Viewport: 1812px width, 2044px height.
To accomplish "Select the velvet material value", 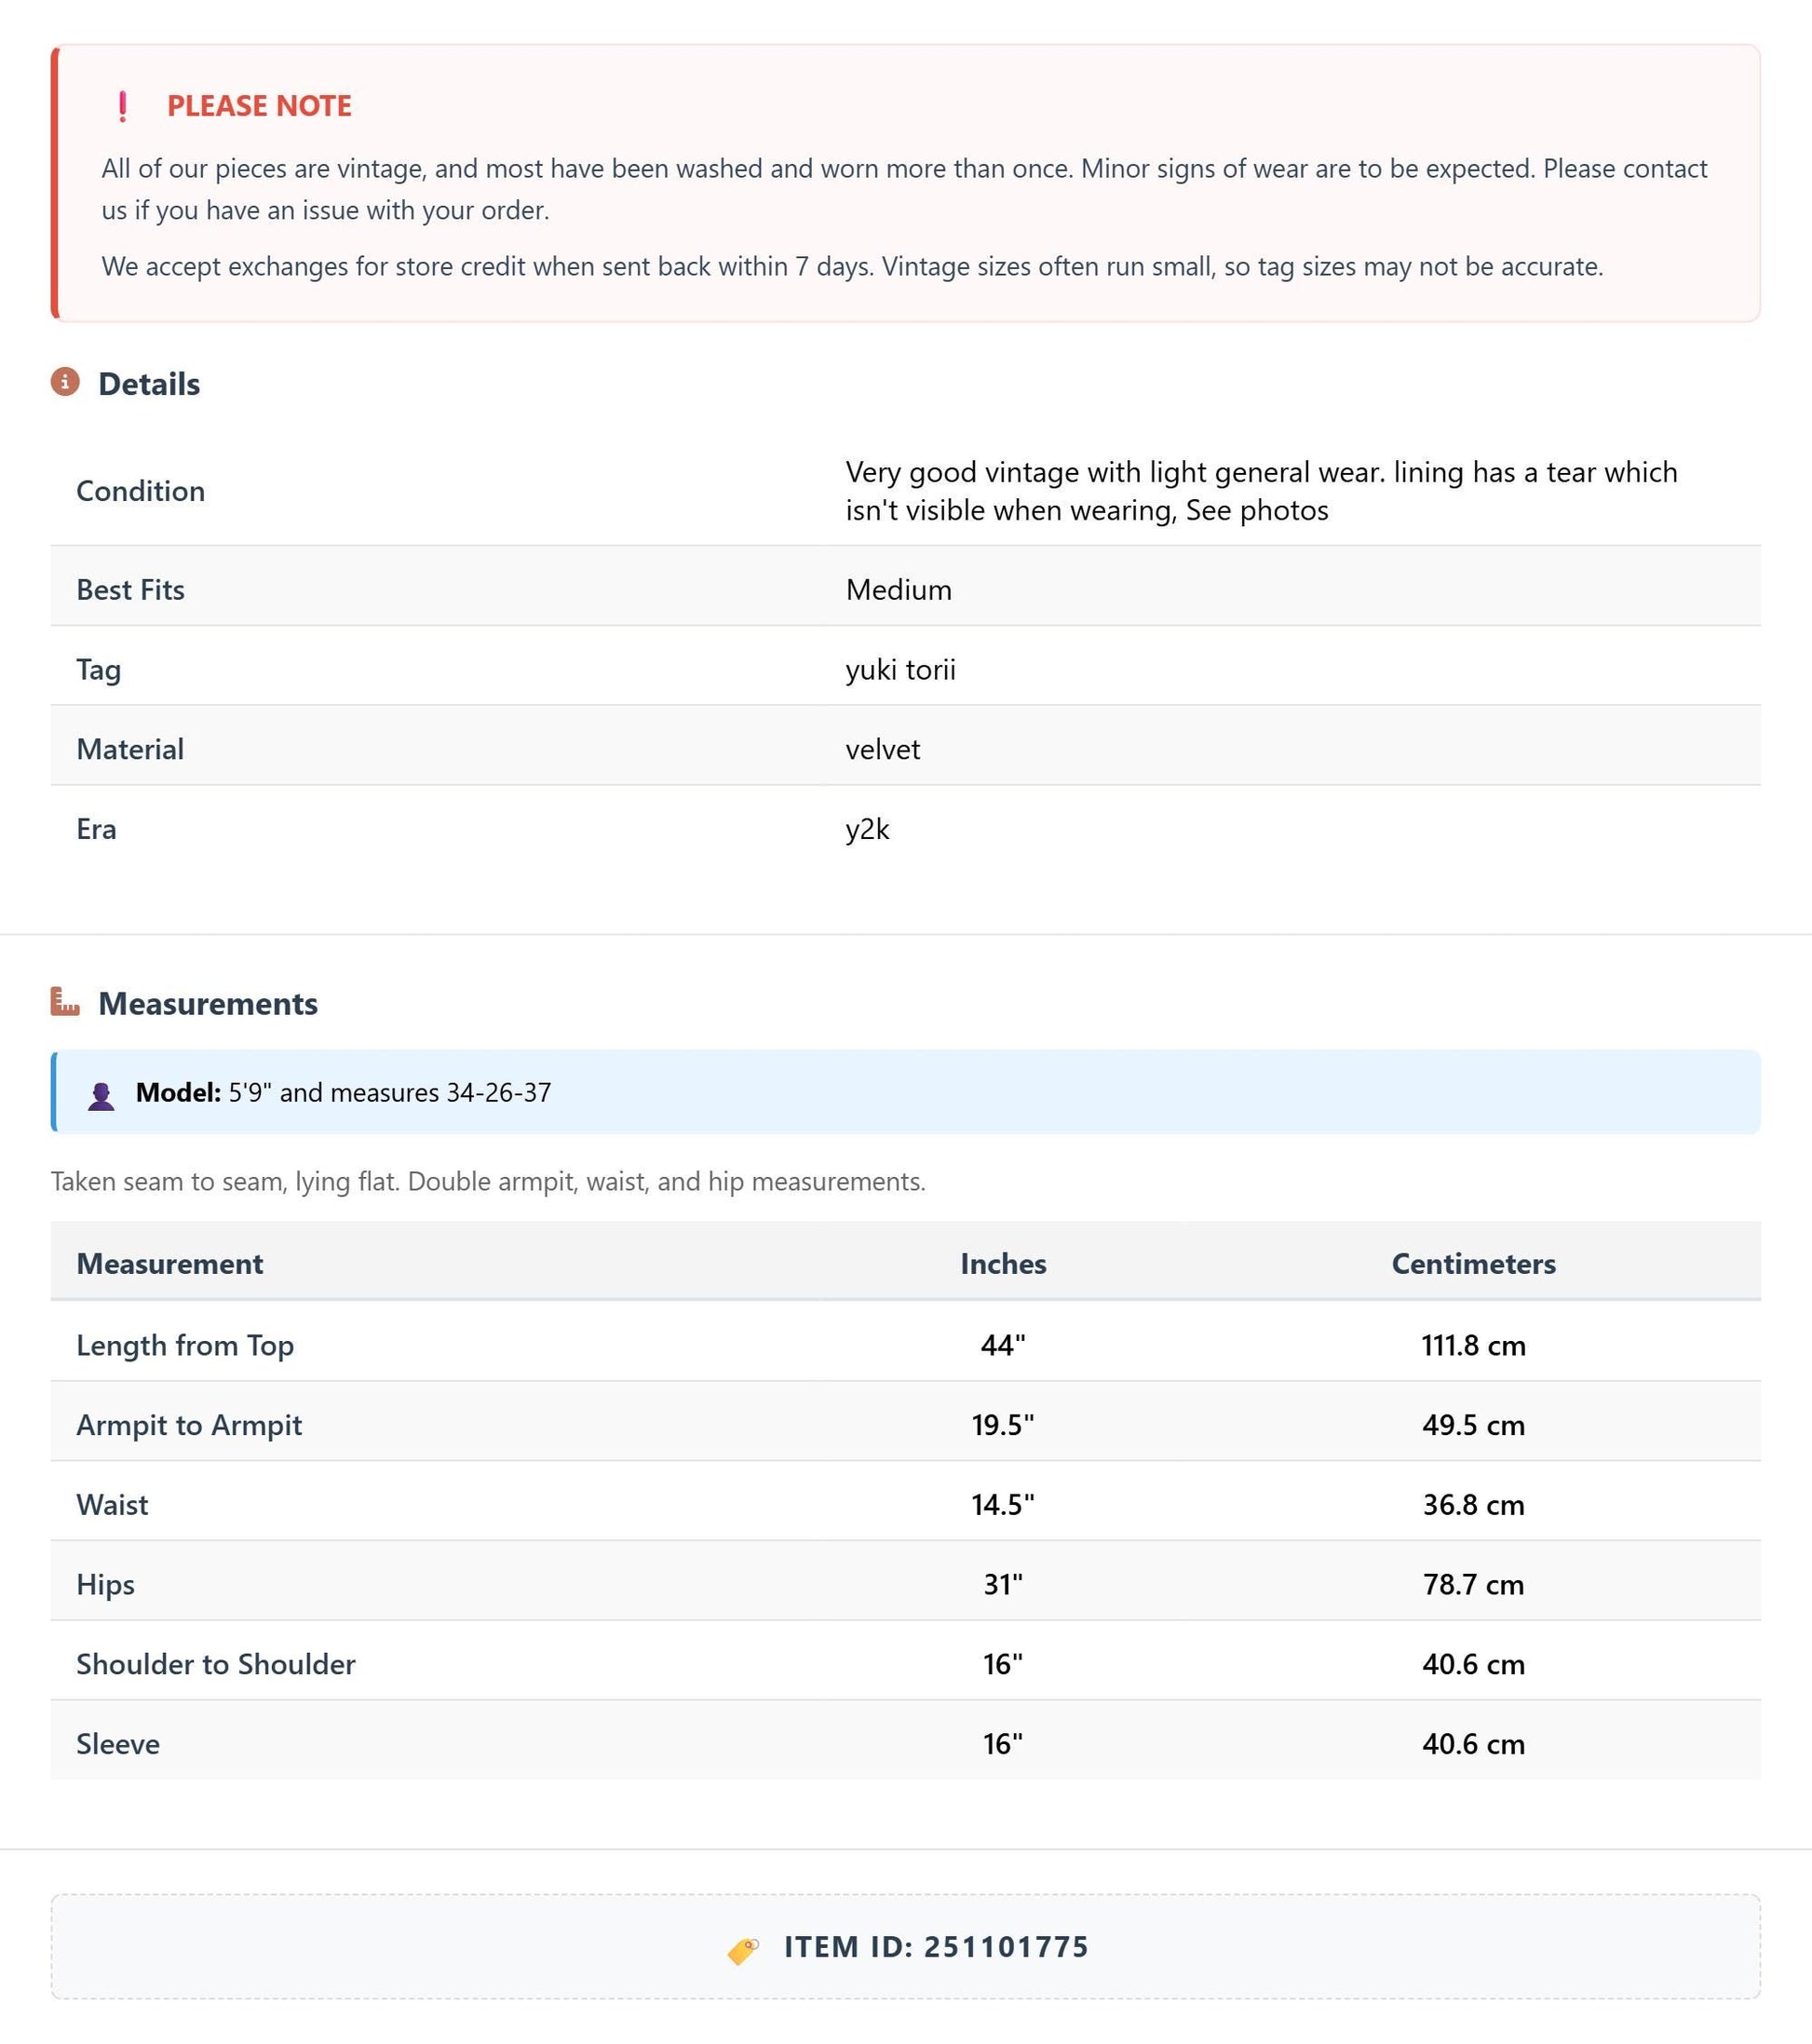I will click(883, 749).
